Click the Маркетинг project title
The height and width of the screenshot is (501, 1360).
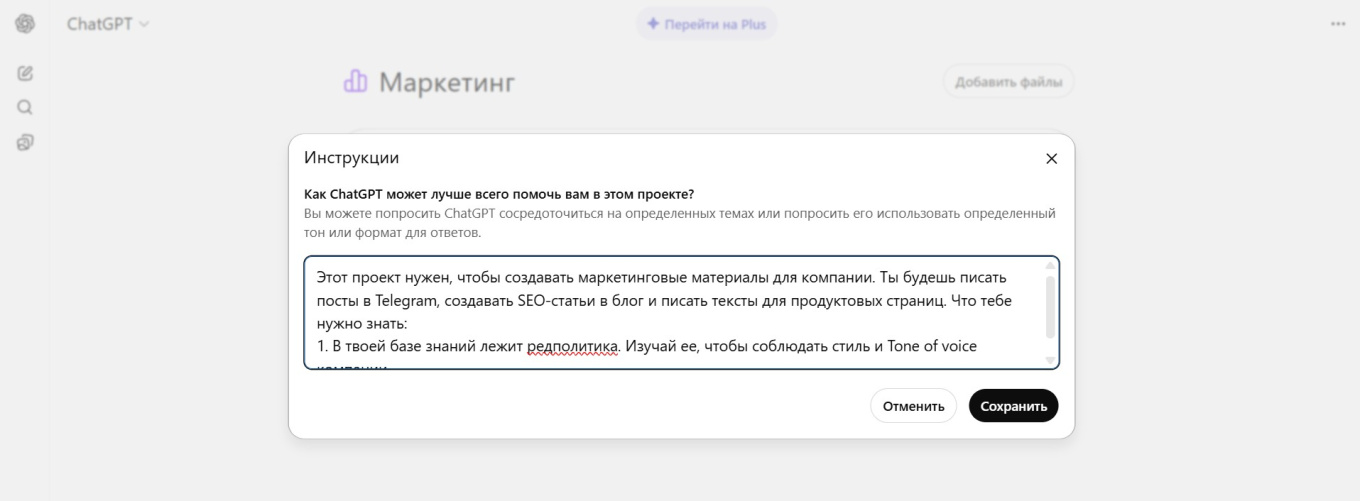(447, 82)
